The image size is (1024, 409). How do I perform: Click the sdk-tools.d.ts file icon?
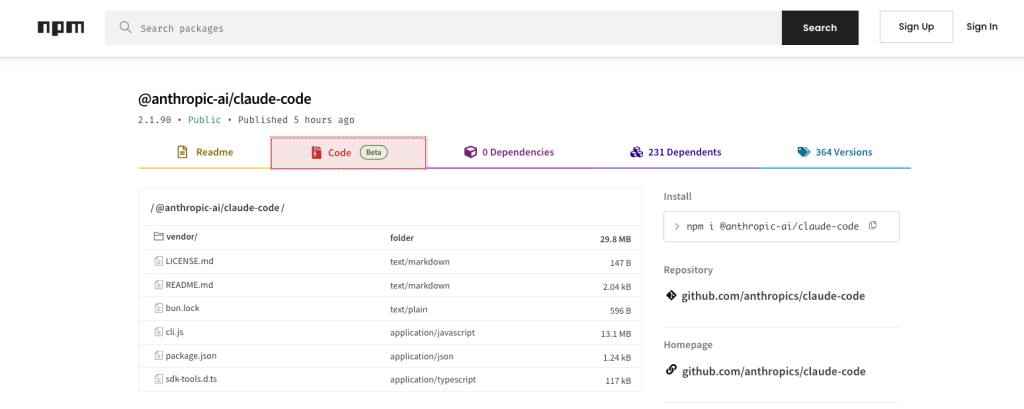(x=158, y=379)
